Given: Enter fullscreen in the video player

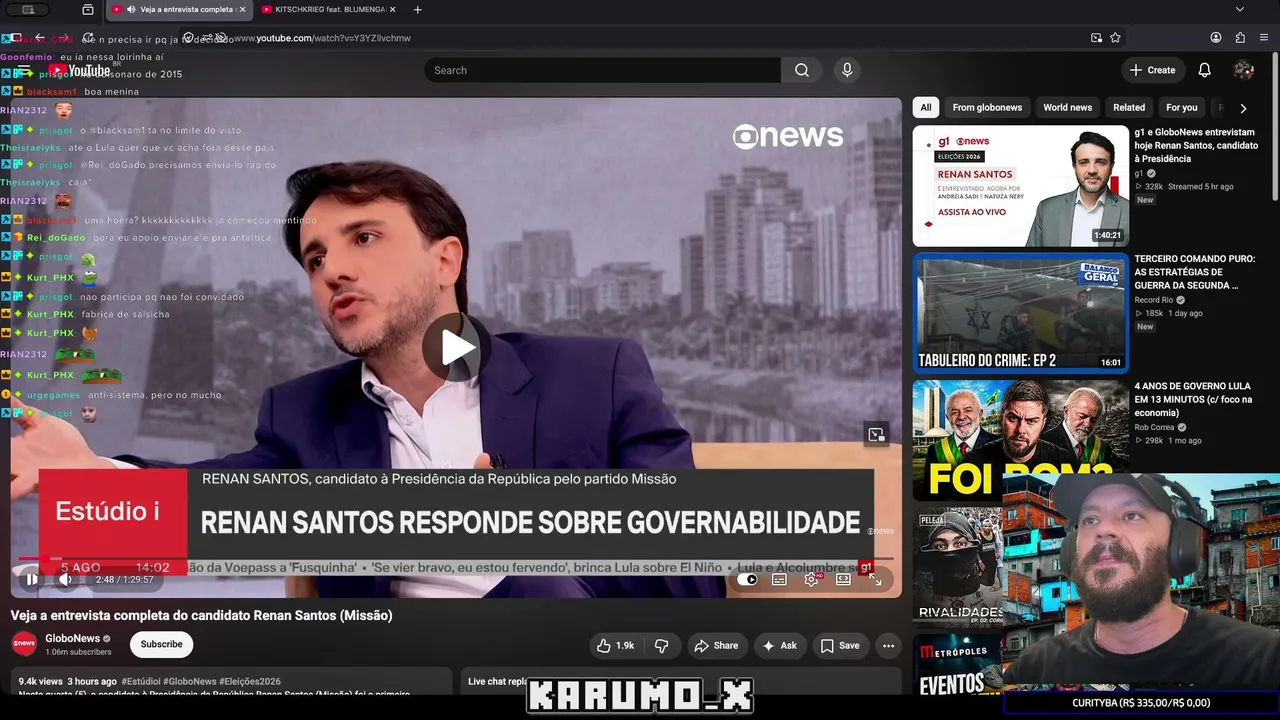Looking at the screenshot, I should pyautogui.click(x=875, y=579).
